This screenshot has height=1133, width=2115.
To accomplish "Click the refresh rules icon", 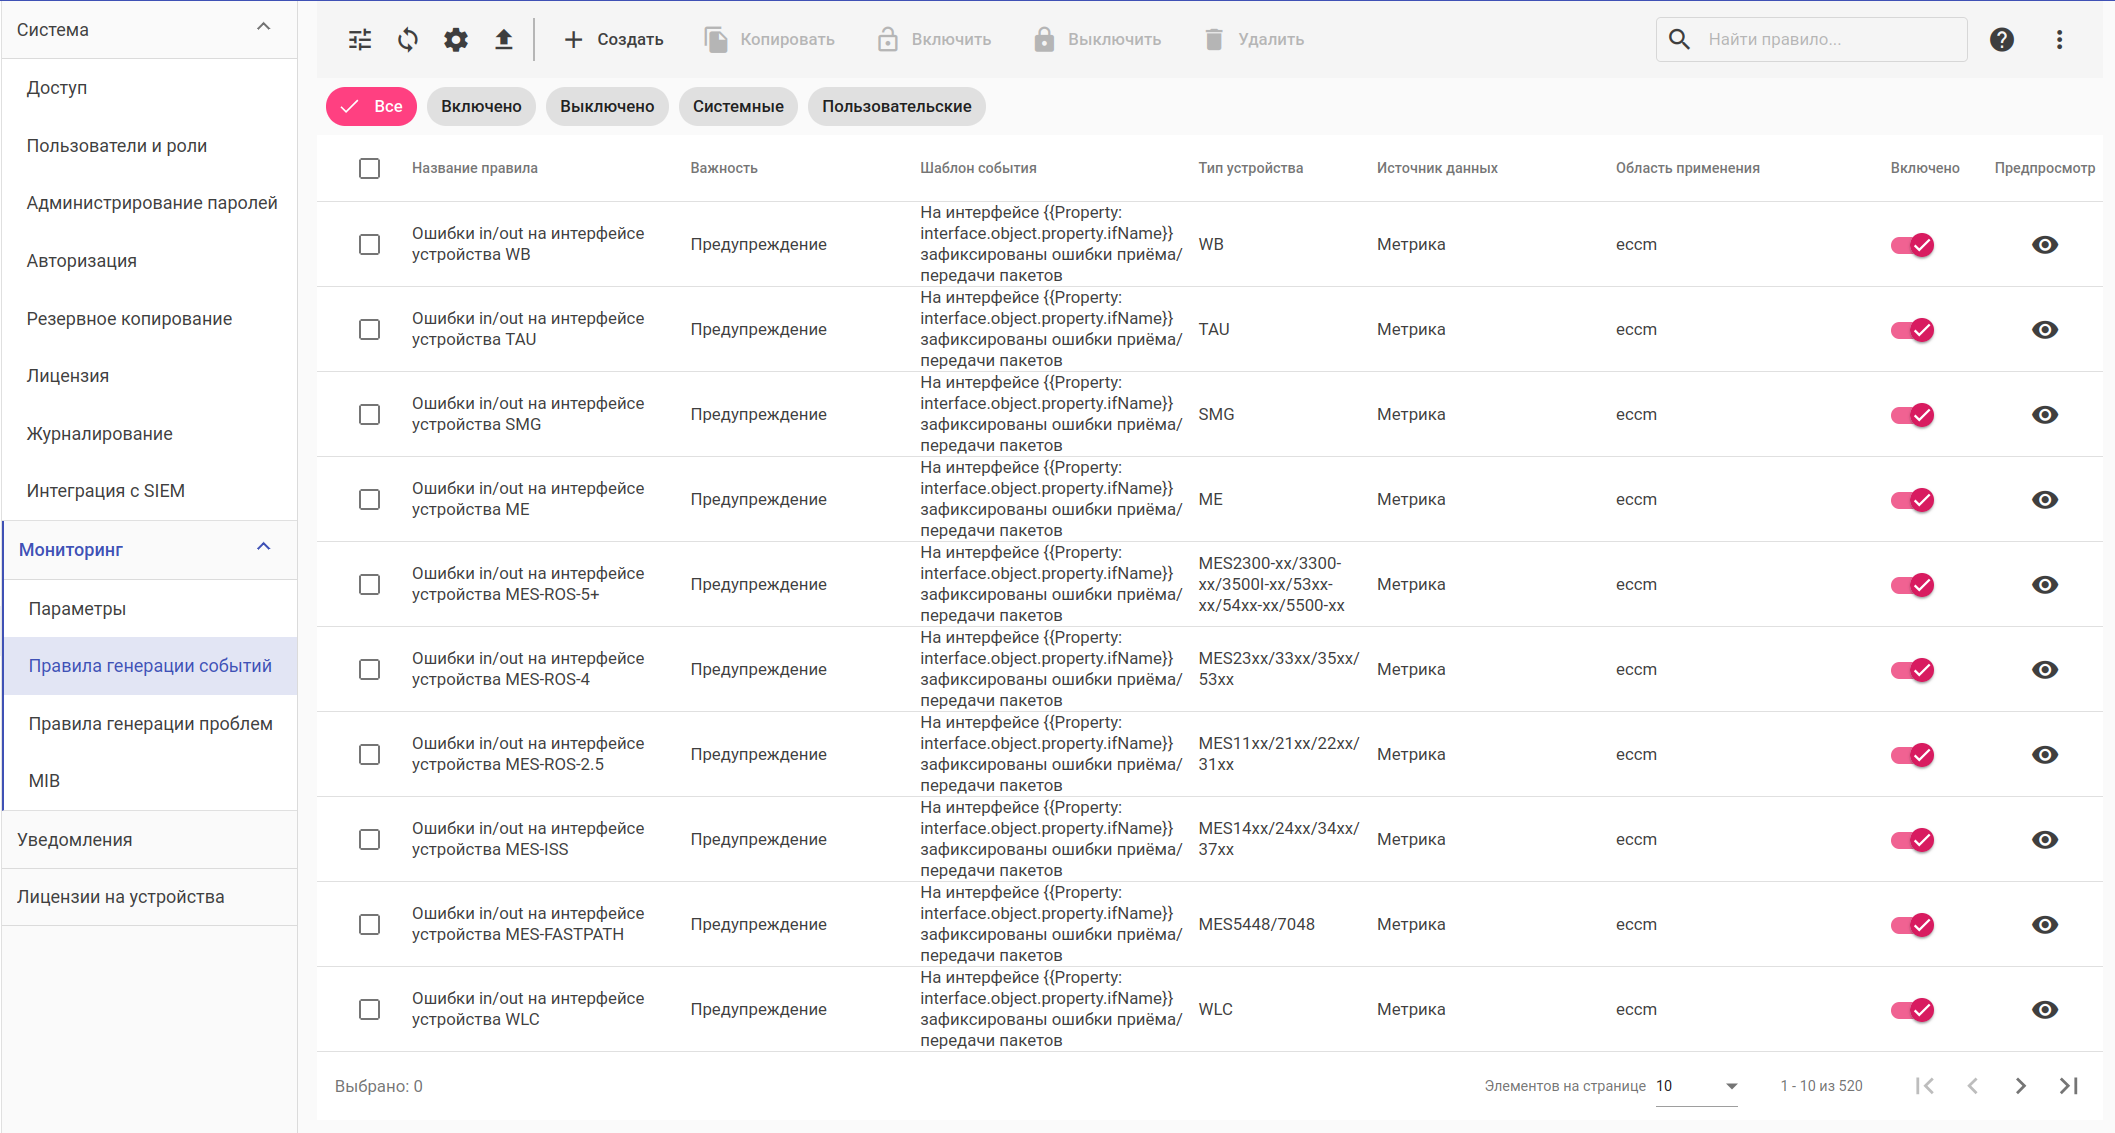I will click(408, 40).
